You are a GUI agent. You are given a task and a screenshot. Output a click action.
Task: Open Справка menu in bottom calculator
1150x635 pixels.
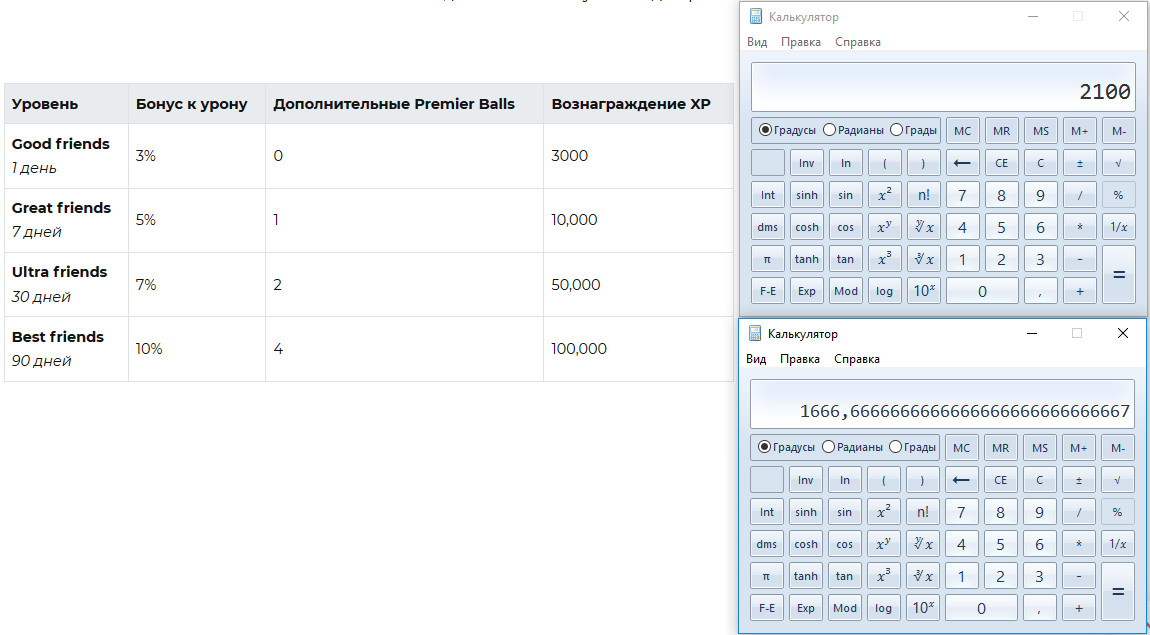pos(857,359)
